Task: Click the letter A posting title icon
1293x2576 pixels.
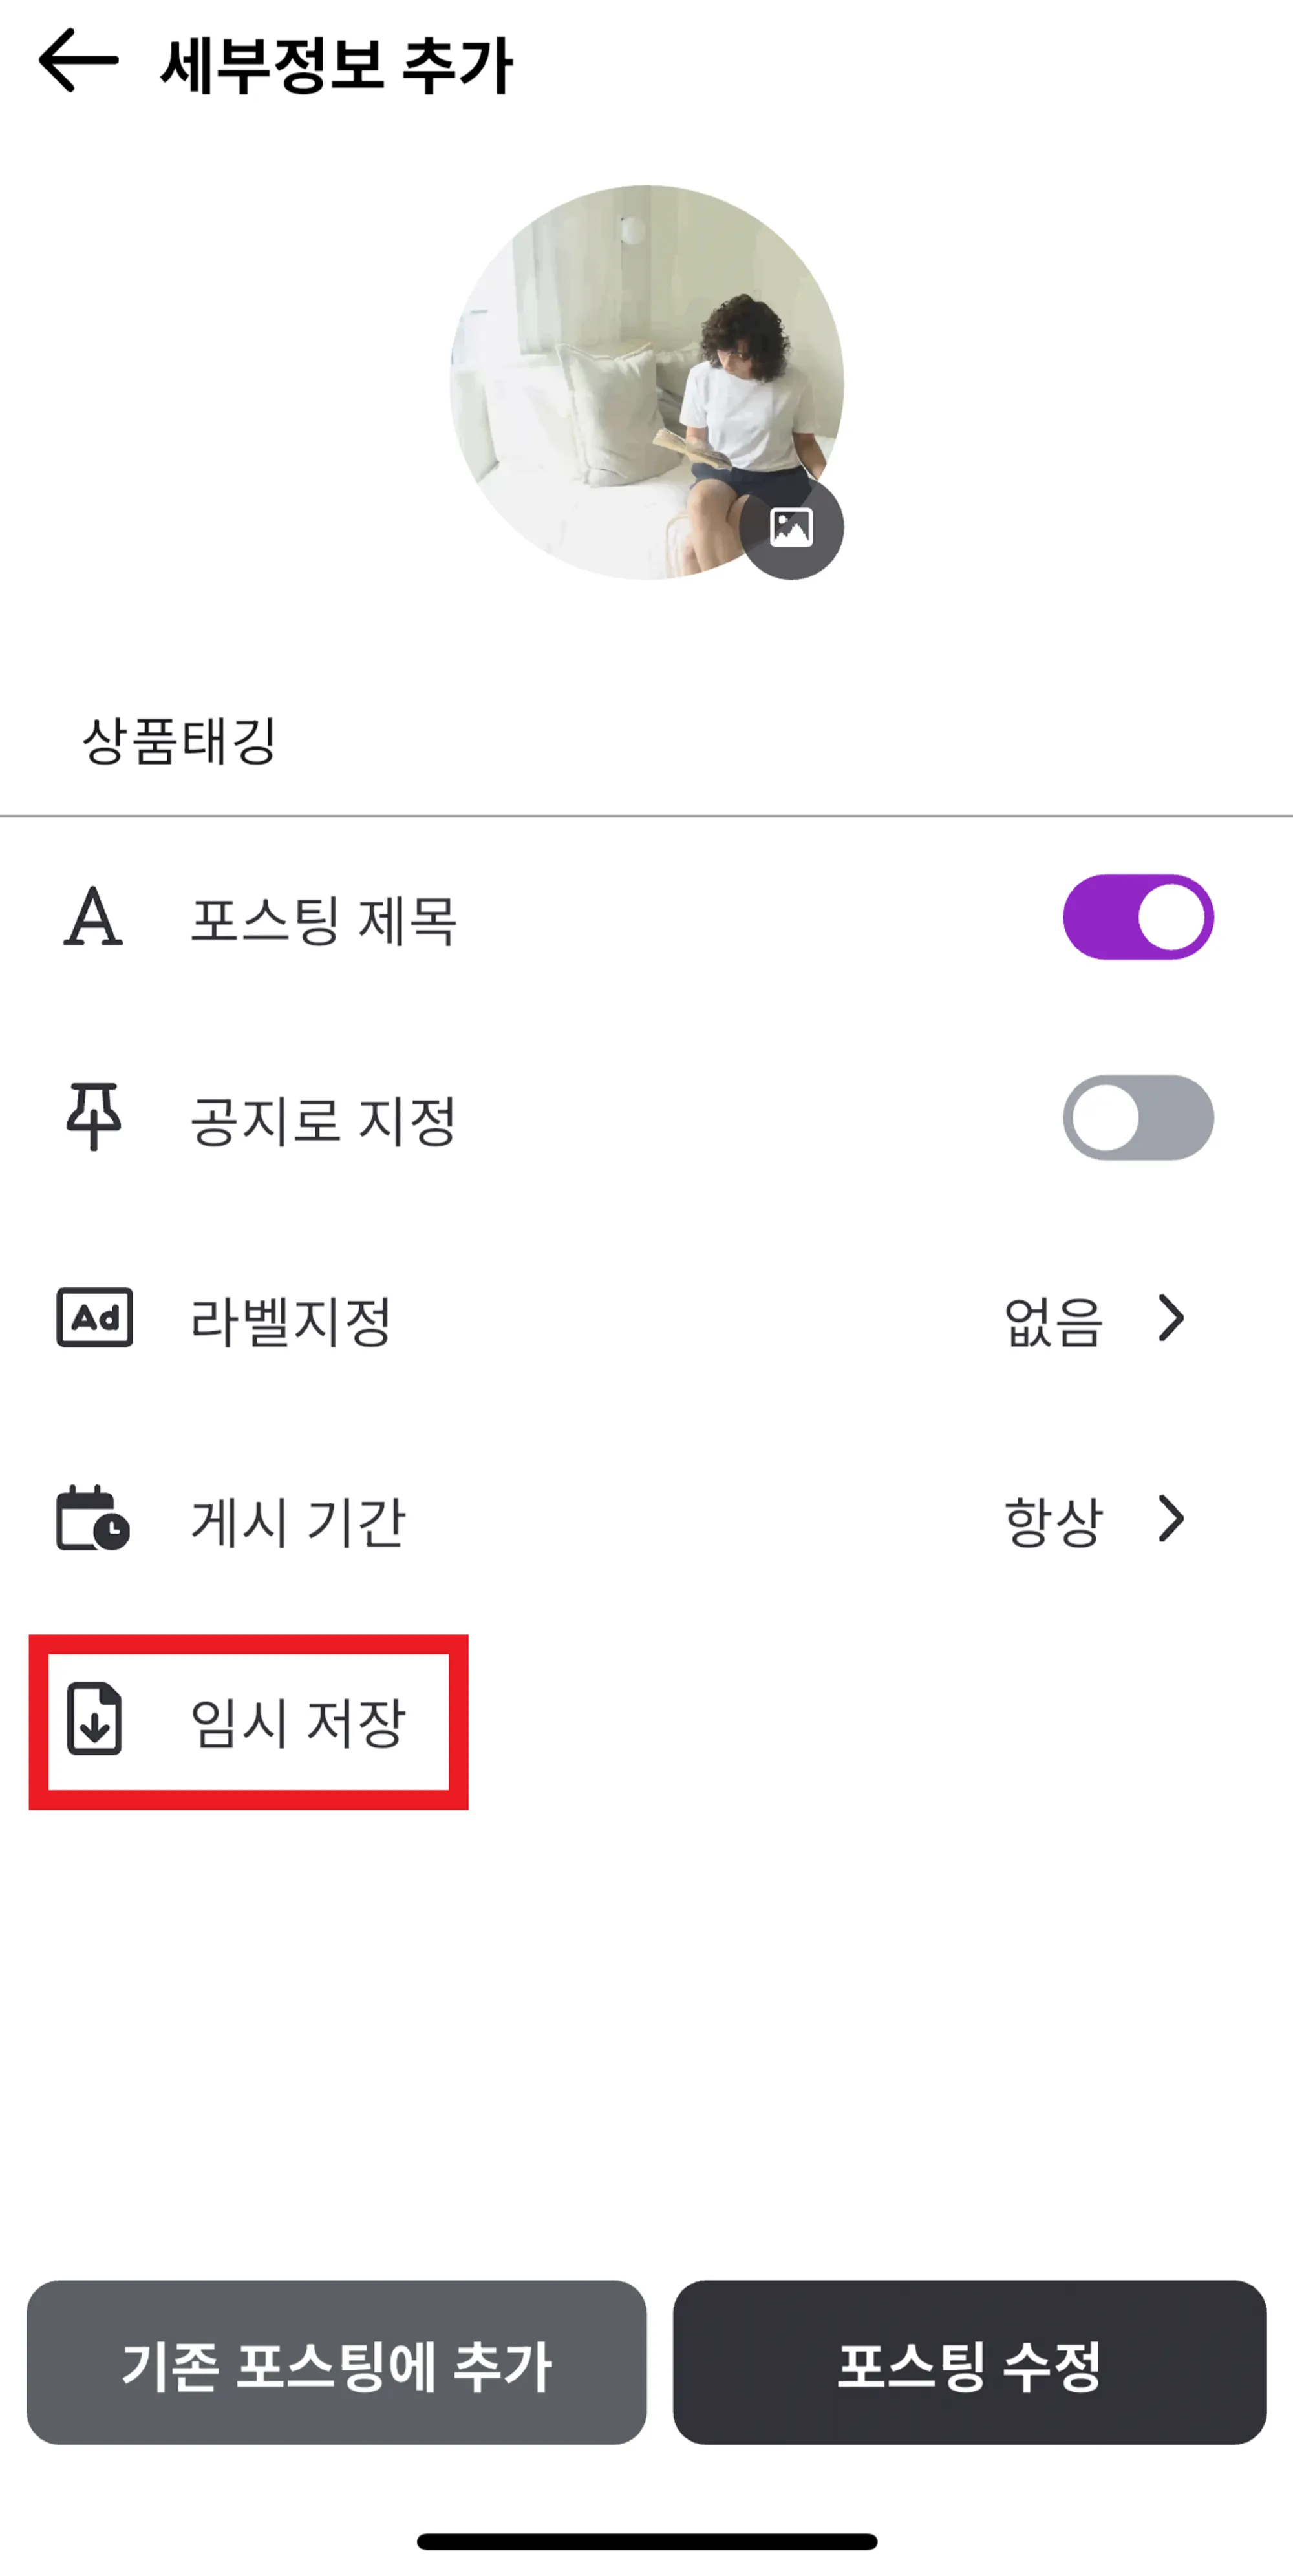Action: click(93, 917)
